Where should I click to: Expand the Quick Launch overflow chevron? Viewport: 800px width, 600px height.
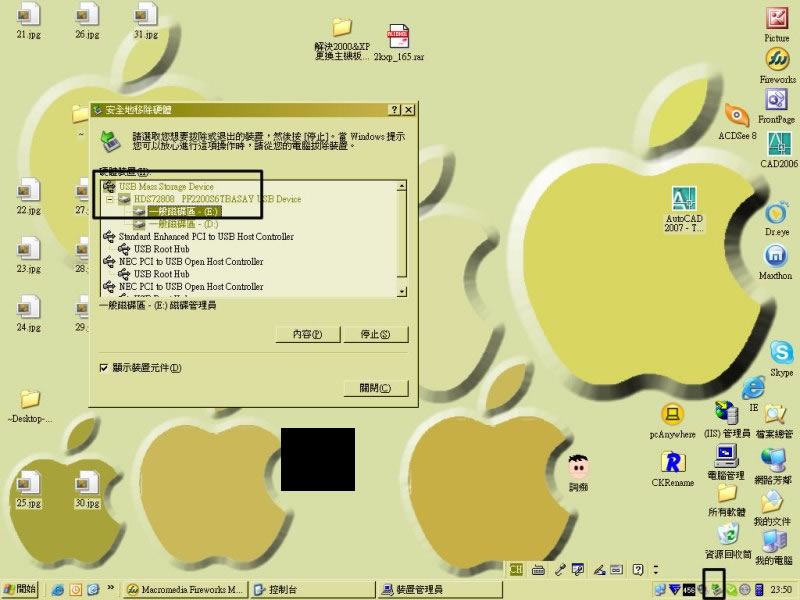coord(110,588)
